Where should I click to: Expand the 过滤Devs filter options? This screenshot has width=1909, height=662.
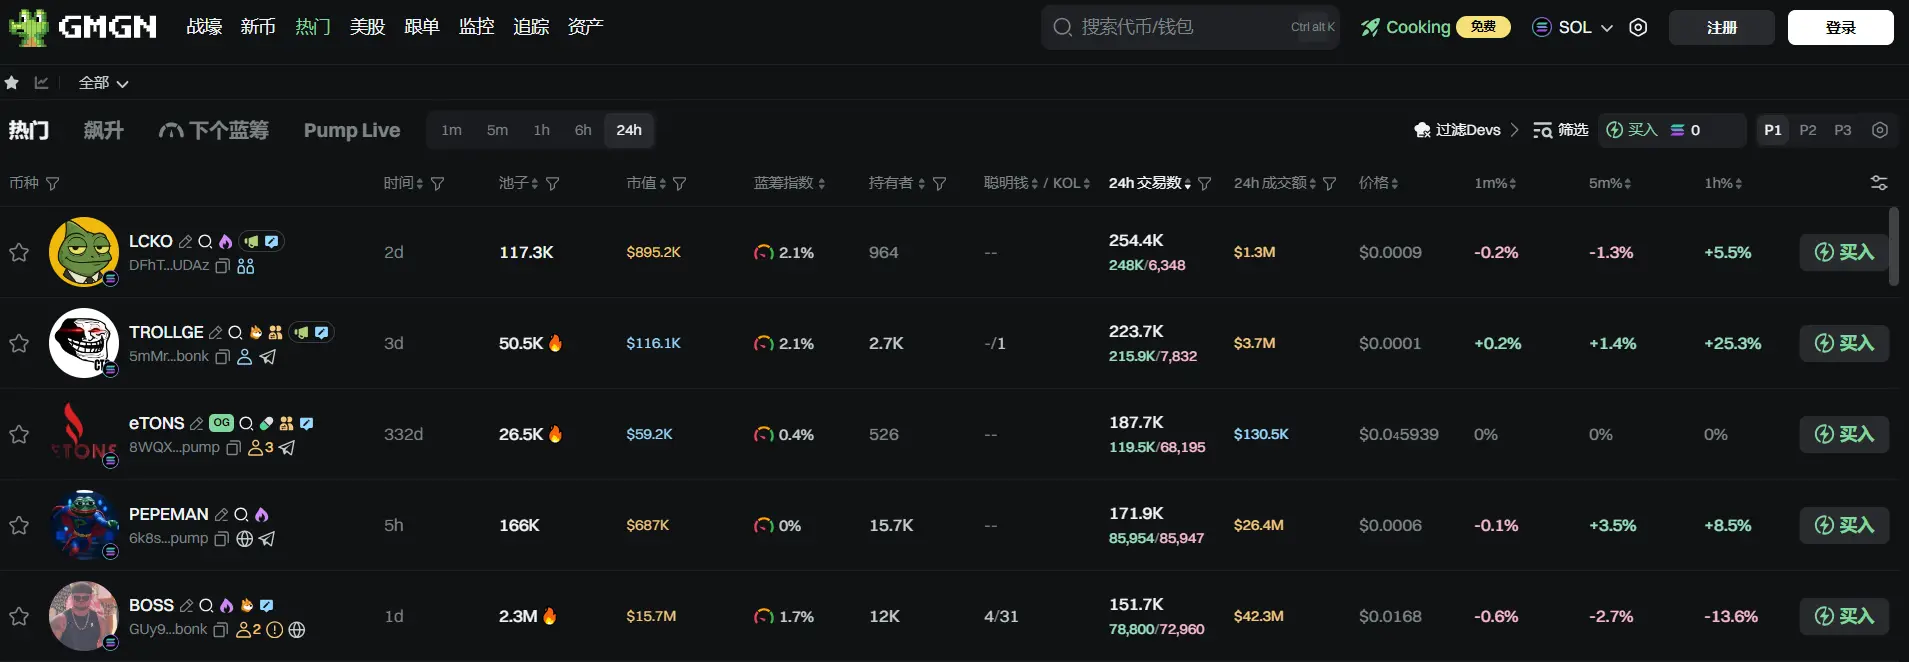[x=1467, y=130]
